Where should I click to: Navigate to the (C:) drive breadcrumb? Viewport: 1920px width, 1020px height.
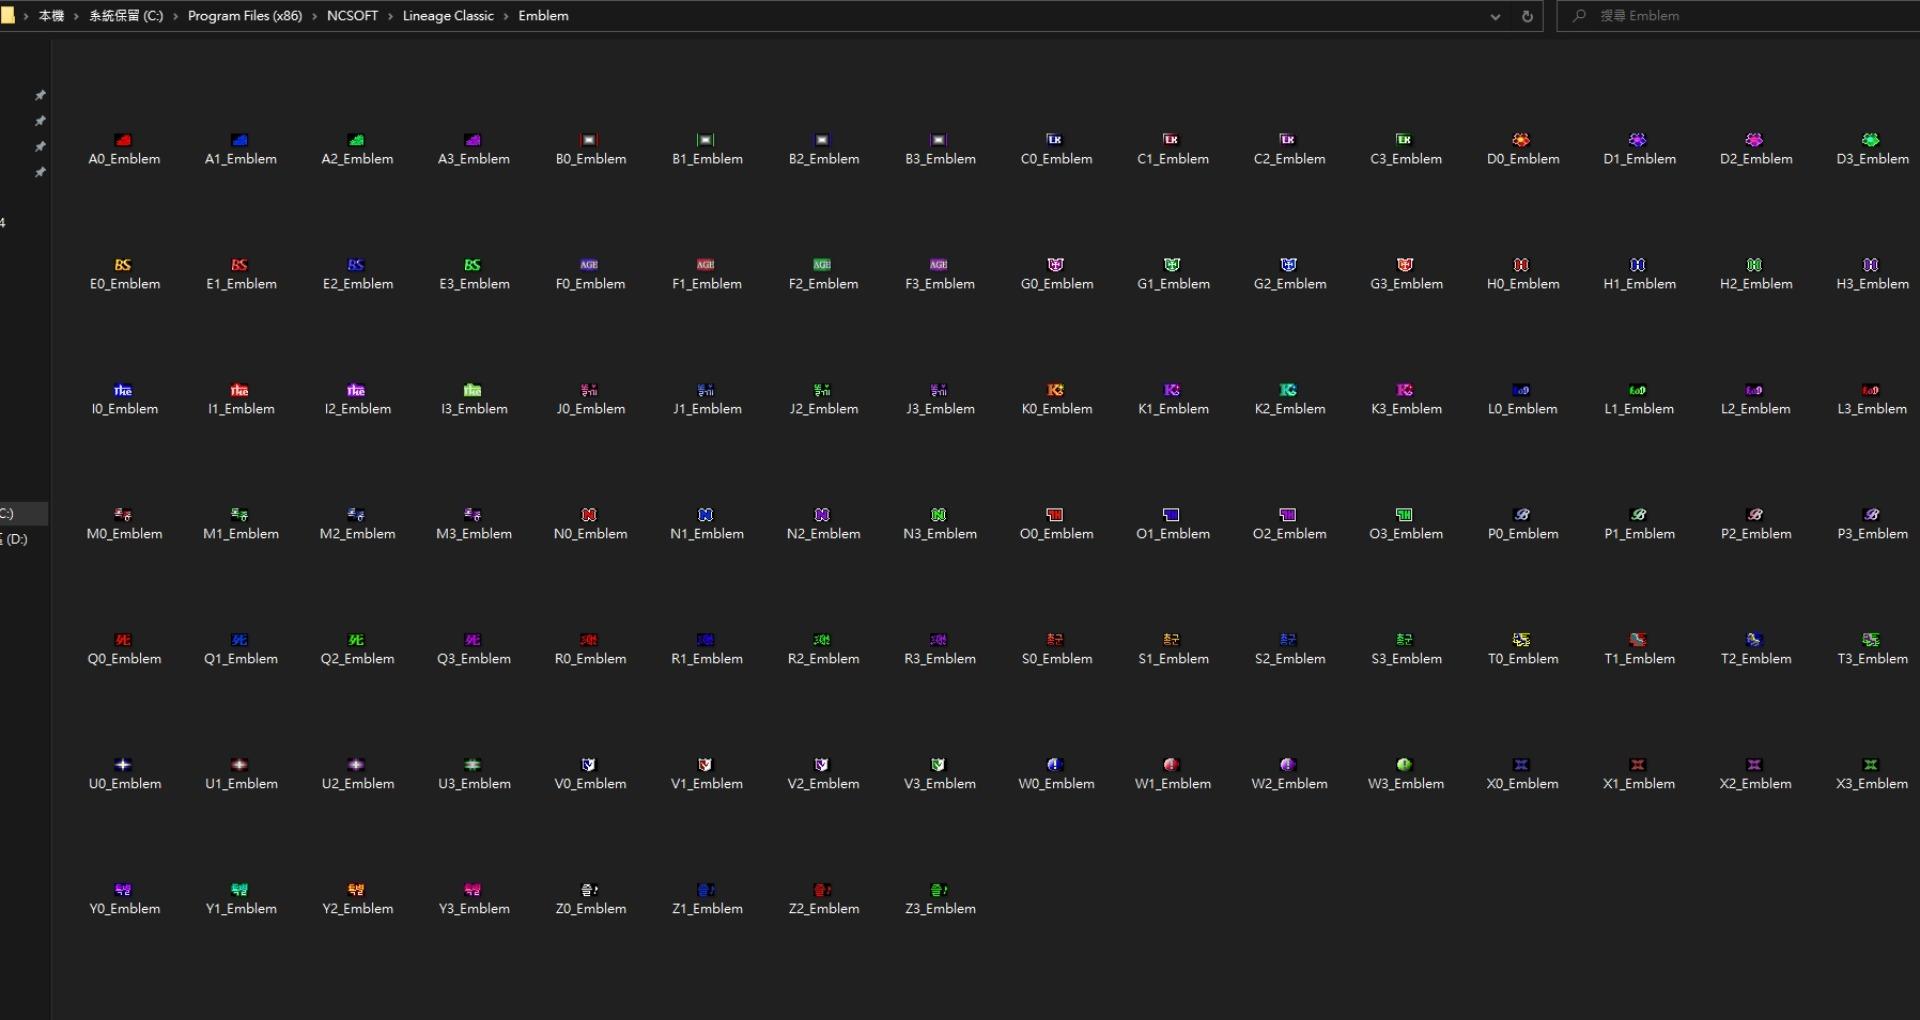coord(126,16)
